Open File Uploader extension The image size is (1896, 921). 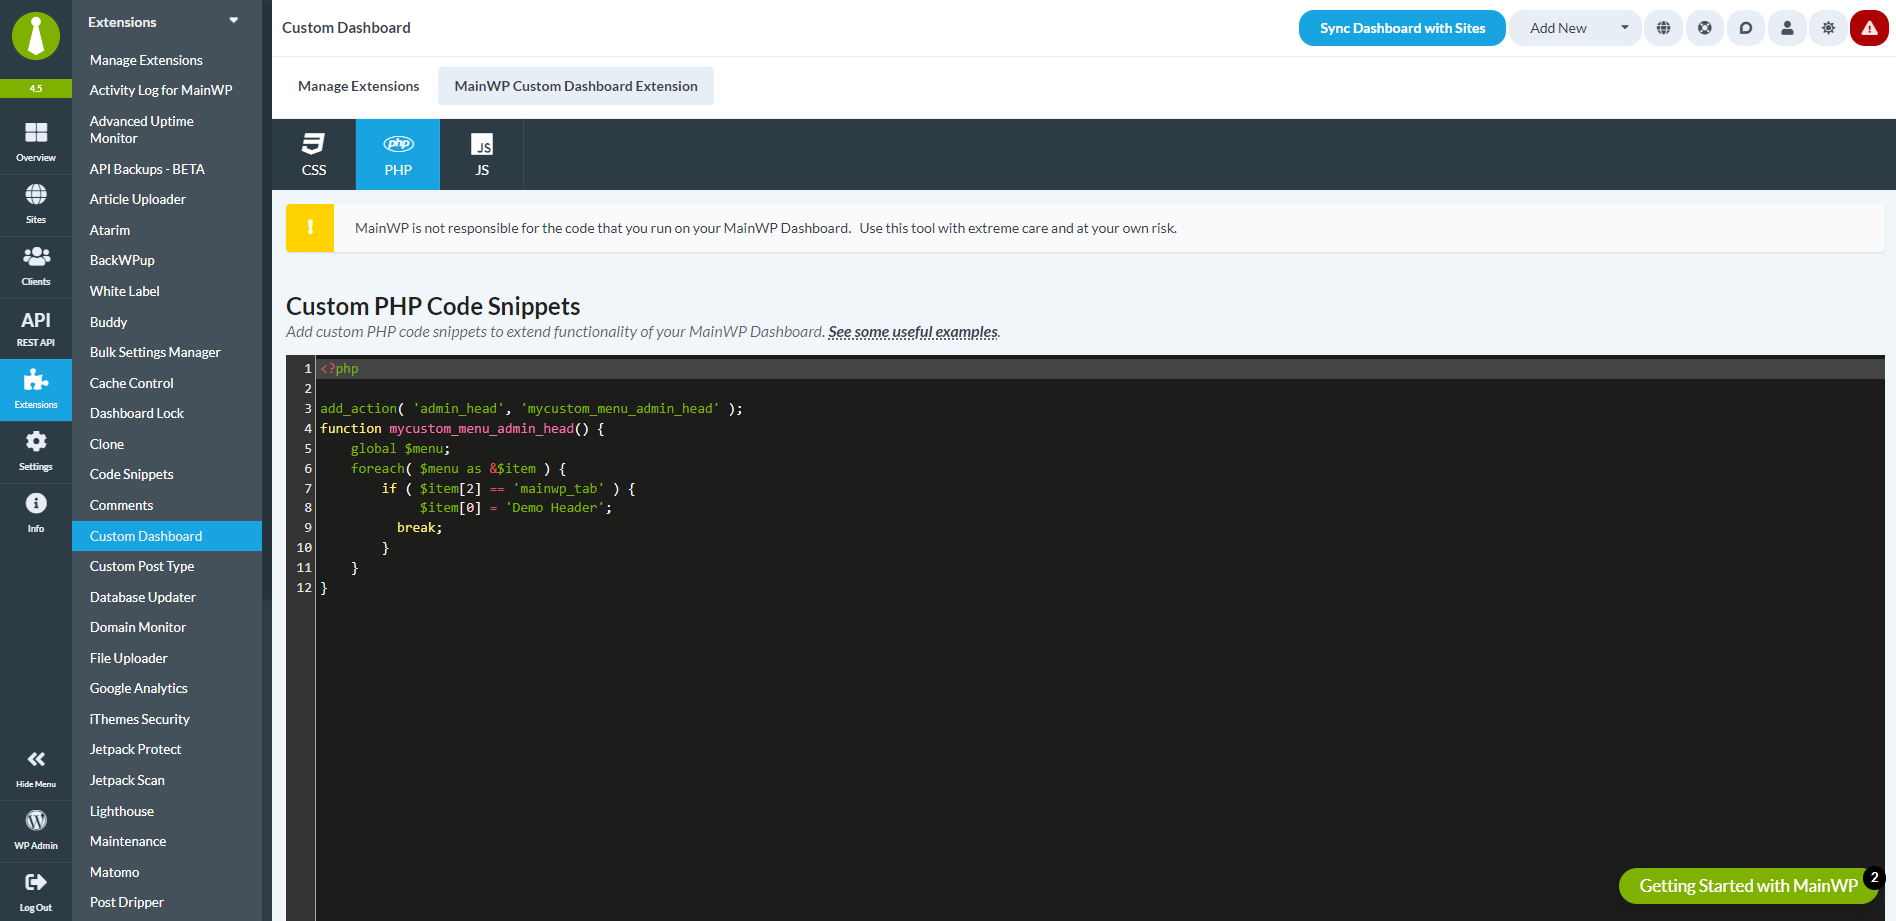pyautogui.click(x=129, y=658)
